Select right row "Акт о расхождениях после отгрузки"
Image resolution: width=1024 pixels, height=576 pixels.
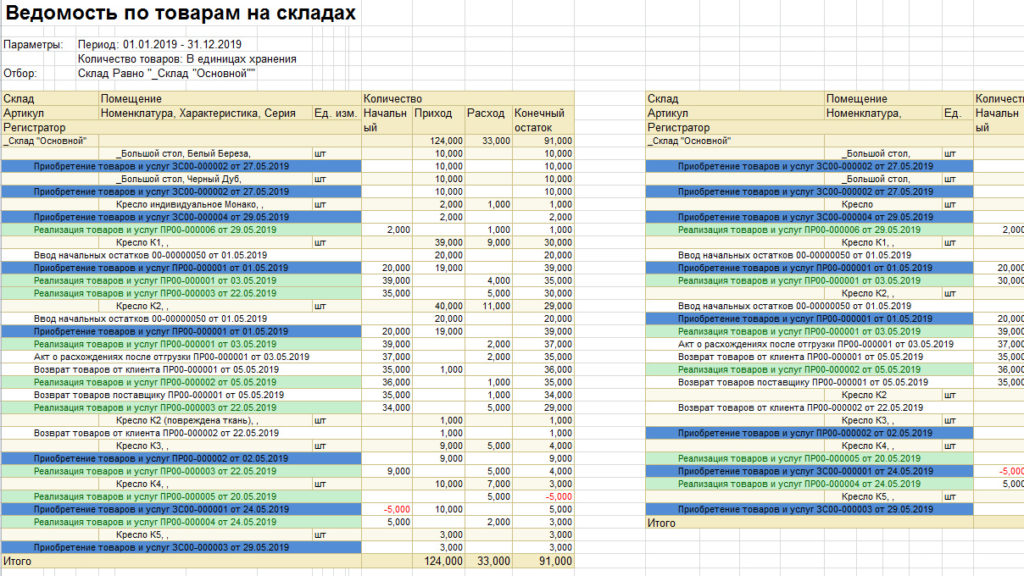810,344
